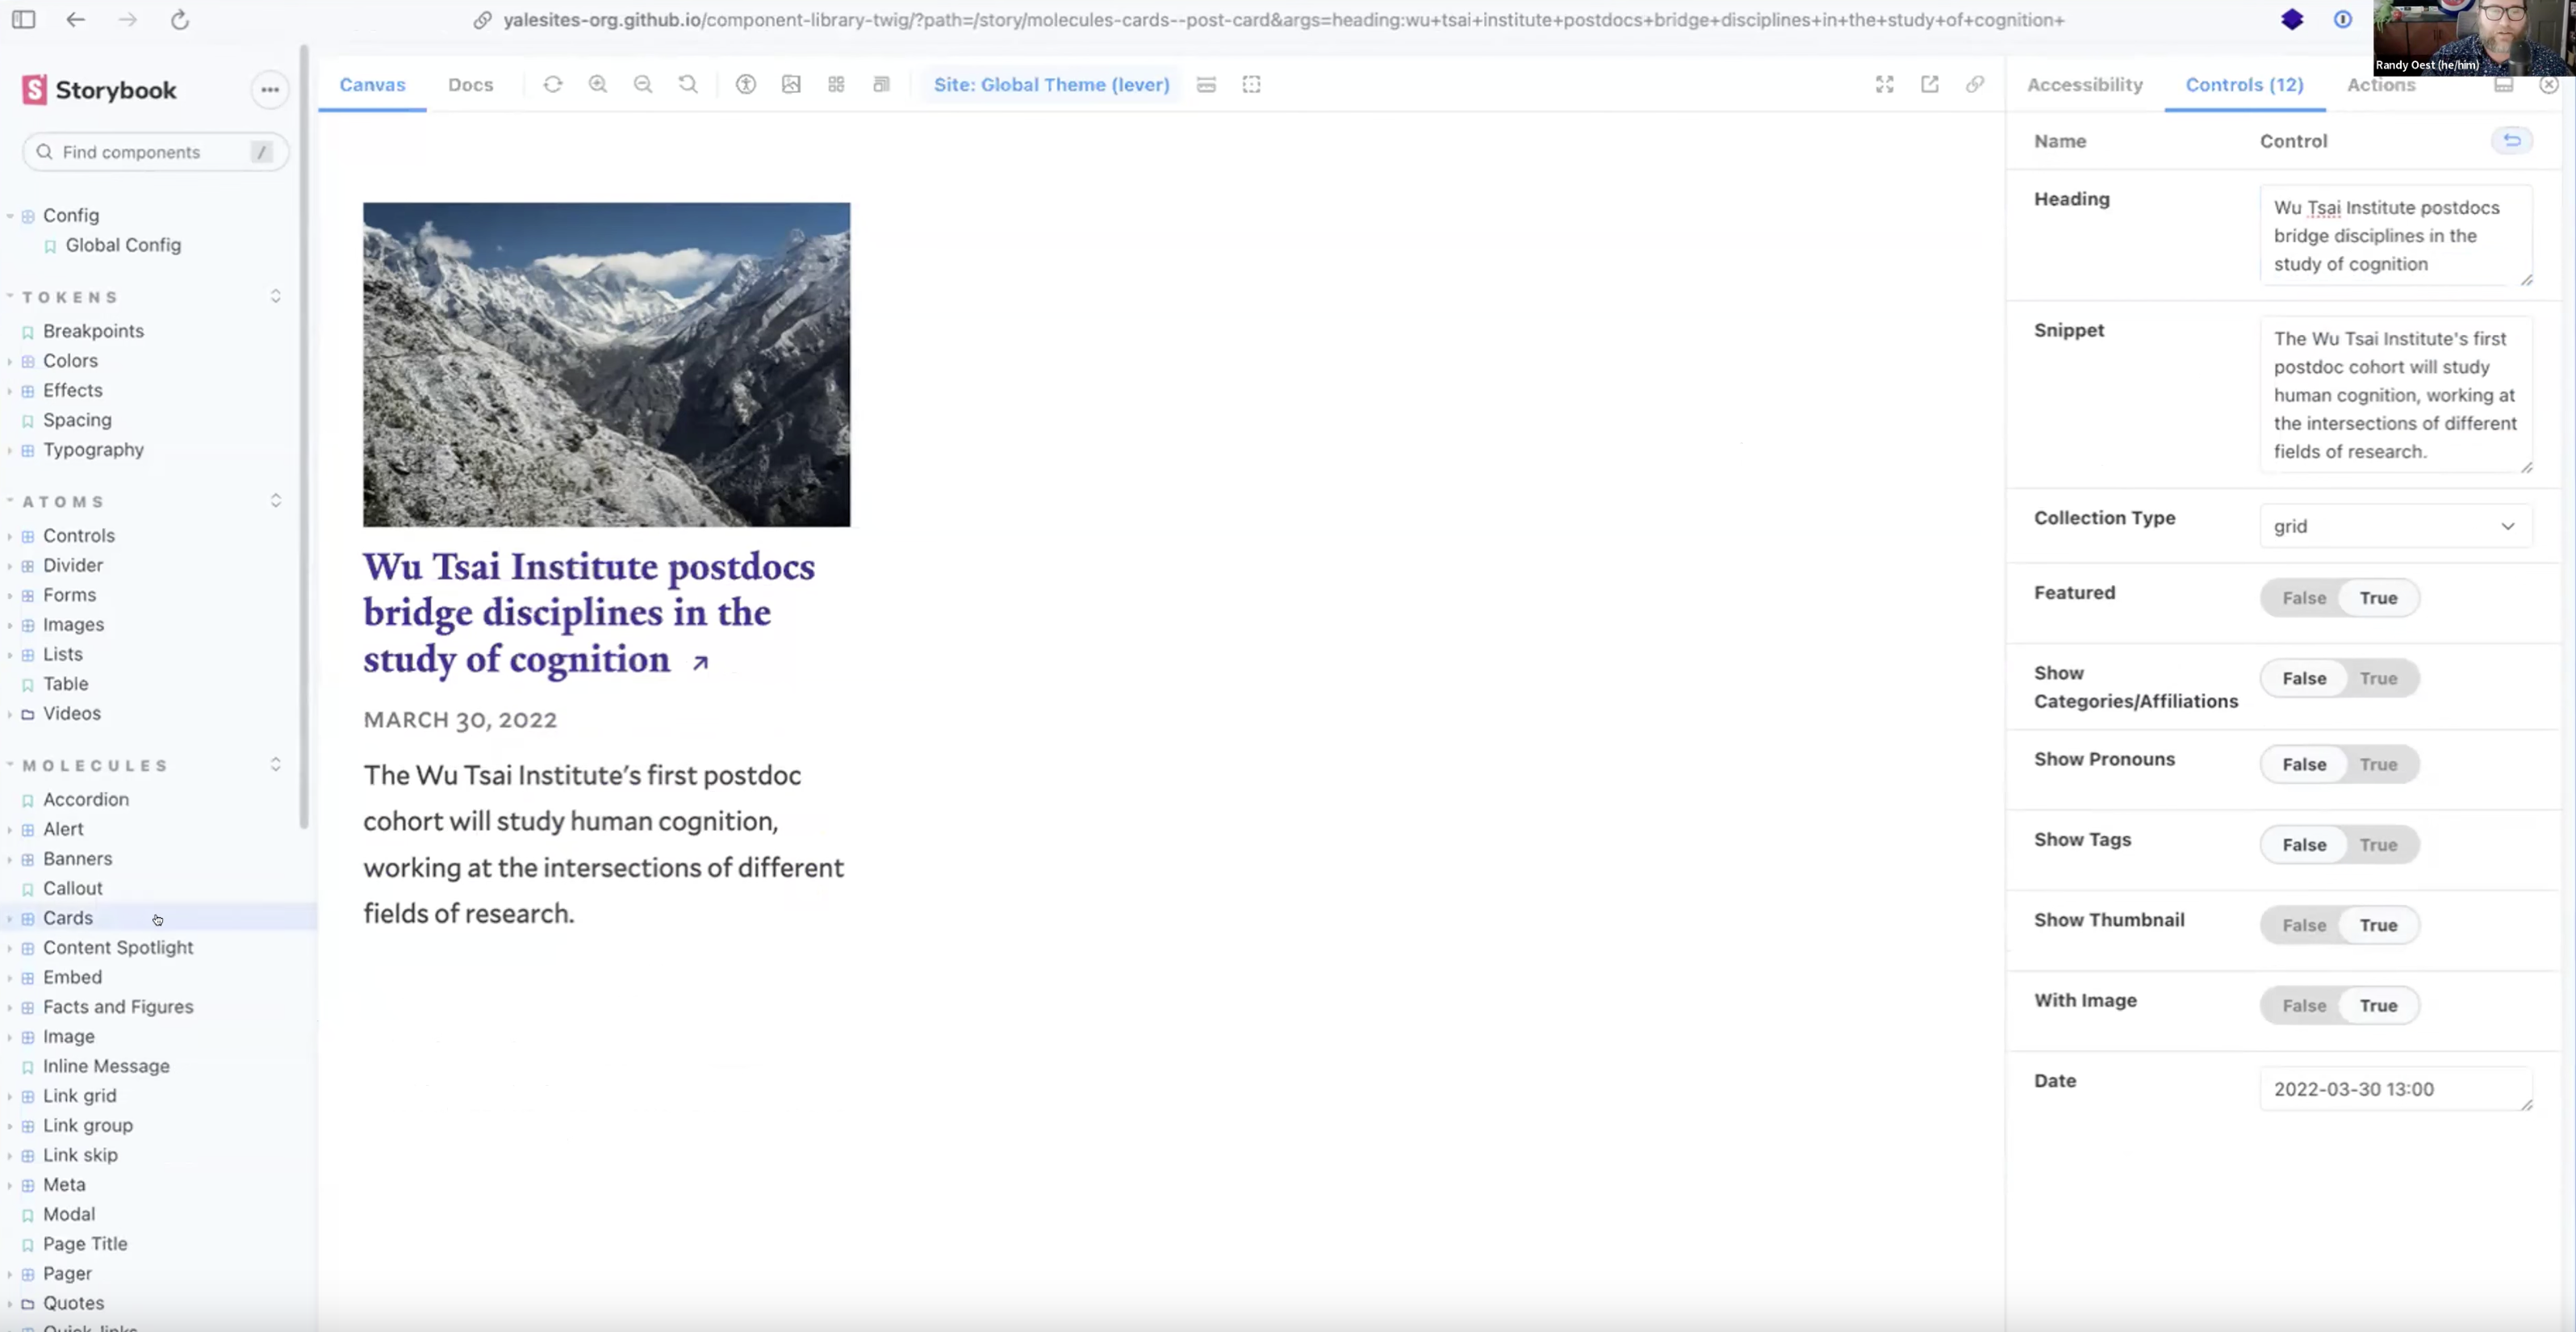Switch to the Docs tab
This screenshot has width=2576, height=1332.
pyautogui.click(x=470, y=85)
